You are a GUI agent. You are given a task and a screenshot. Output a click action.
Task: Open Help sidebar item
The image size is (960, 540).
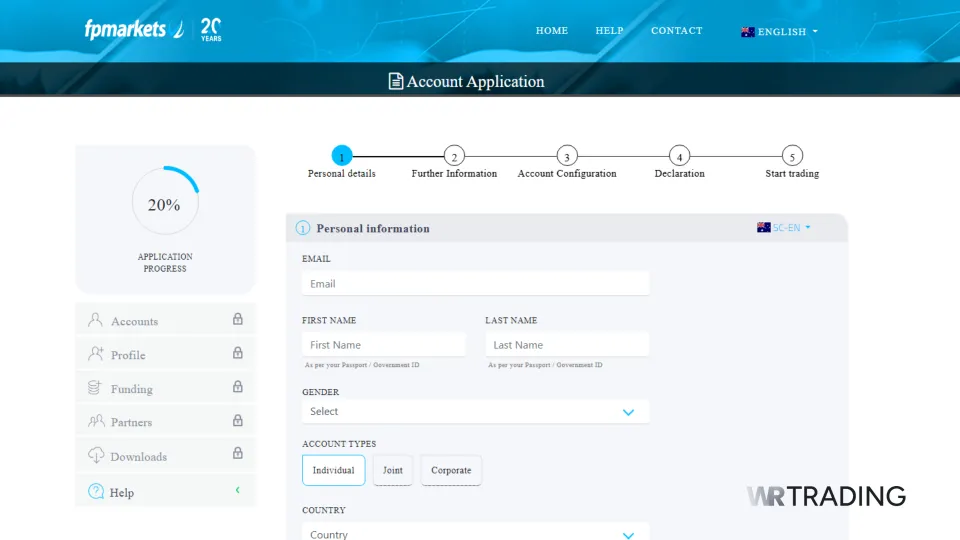pos(166,490)
